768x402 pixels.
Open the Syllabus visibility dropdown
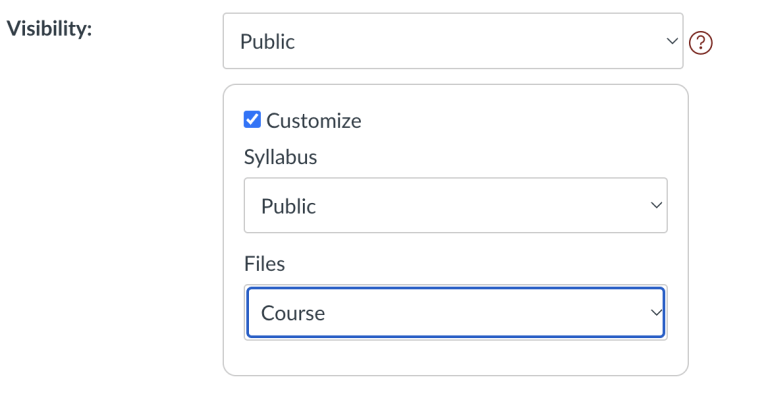pos(455,206)
